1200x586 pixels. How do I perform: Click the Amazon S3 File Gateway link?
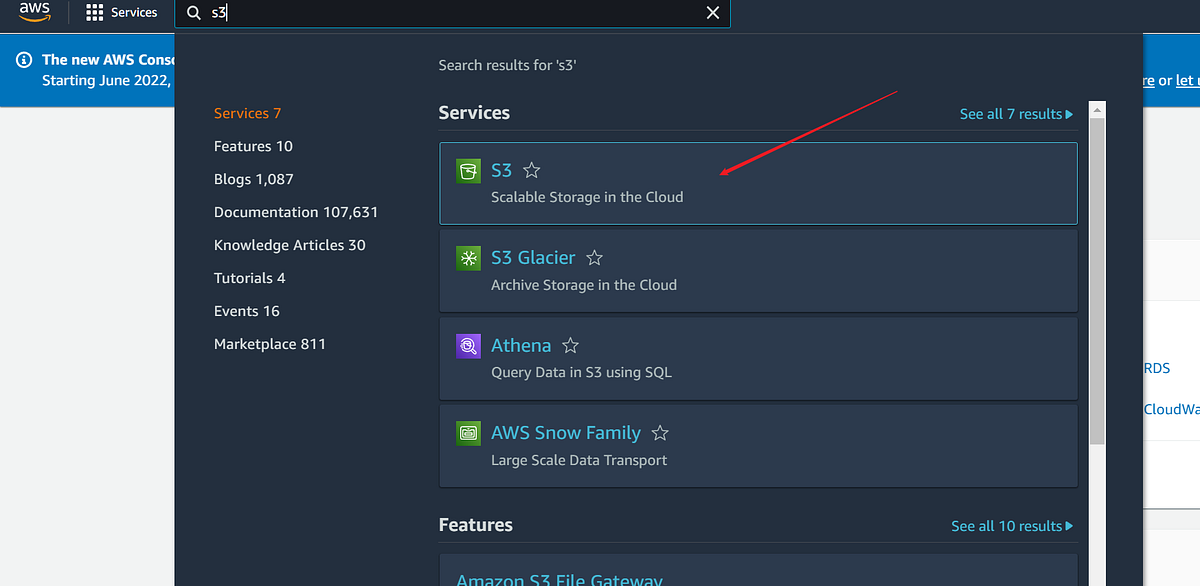pyautogui.click(x=558, y=578)
